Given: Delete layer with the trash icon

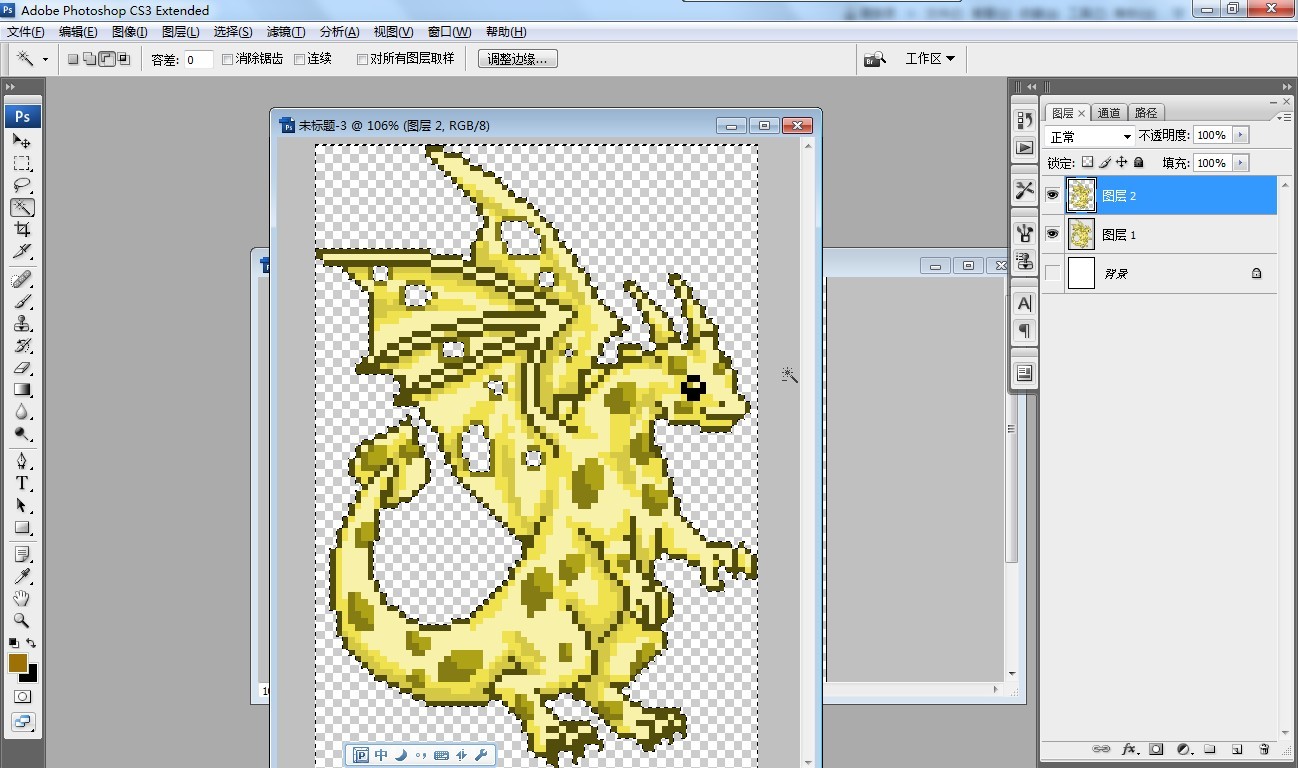Looking at the screenshot, I should [x=1264, y=748].
